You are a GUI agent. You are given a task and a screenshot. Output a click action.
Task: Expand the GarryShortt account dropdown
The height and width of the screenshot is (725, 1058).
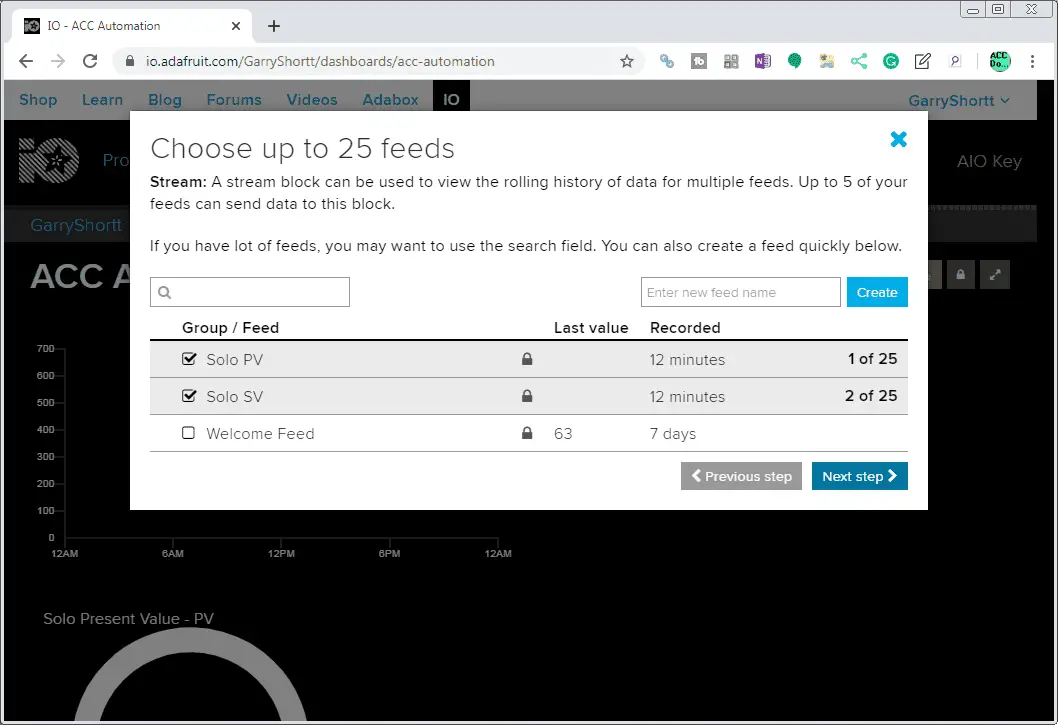pos(959,101)
